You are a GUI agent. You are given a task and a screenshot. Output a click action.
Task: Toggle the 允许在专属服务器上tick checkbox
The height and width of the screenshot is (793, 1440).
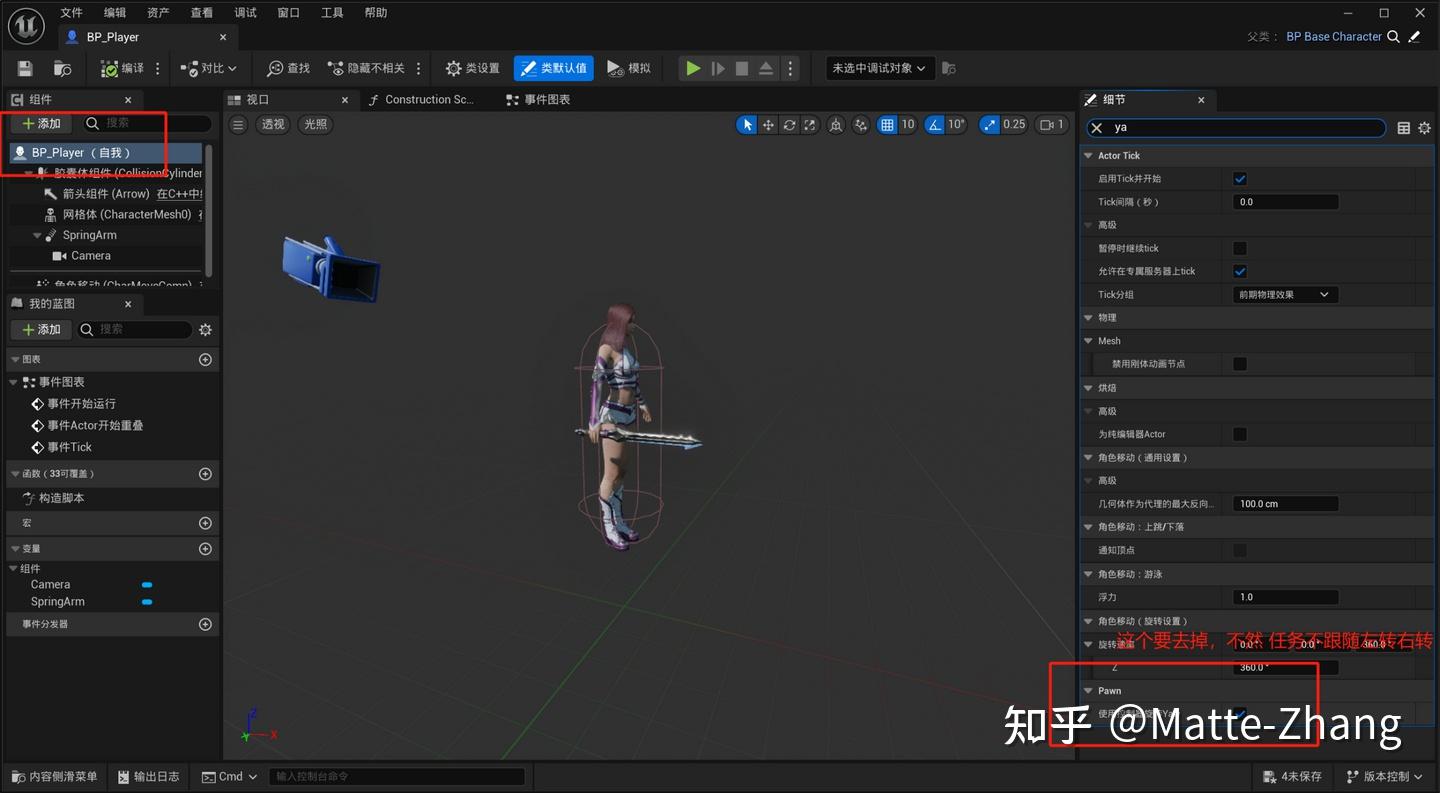coord(1240,271)
